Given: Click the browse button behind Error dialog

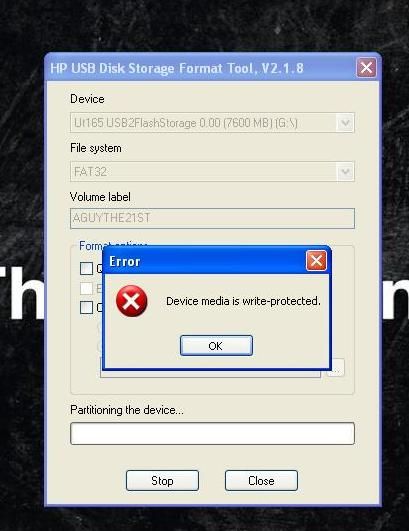Looking at the screenshot, I should [337, 368].
